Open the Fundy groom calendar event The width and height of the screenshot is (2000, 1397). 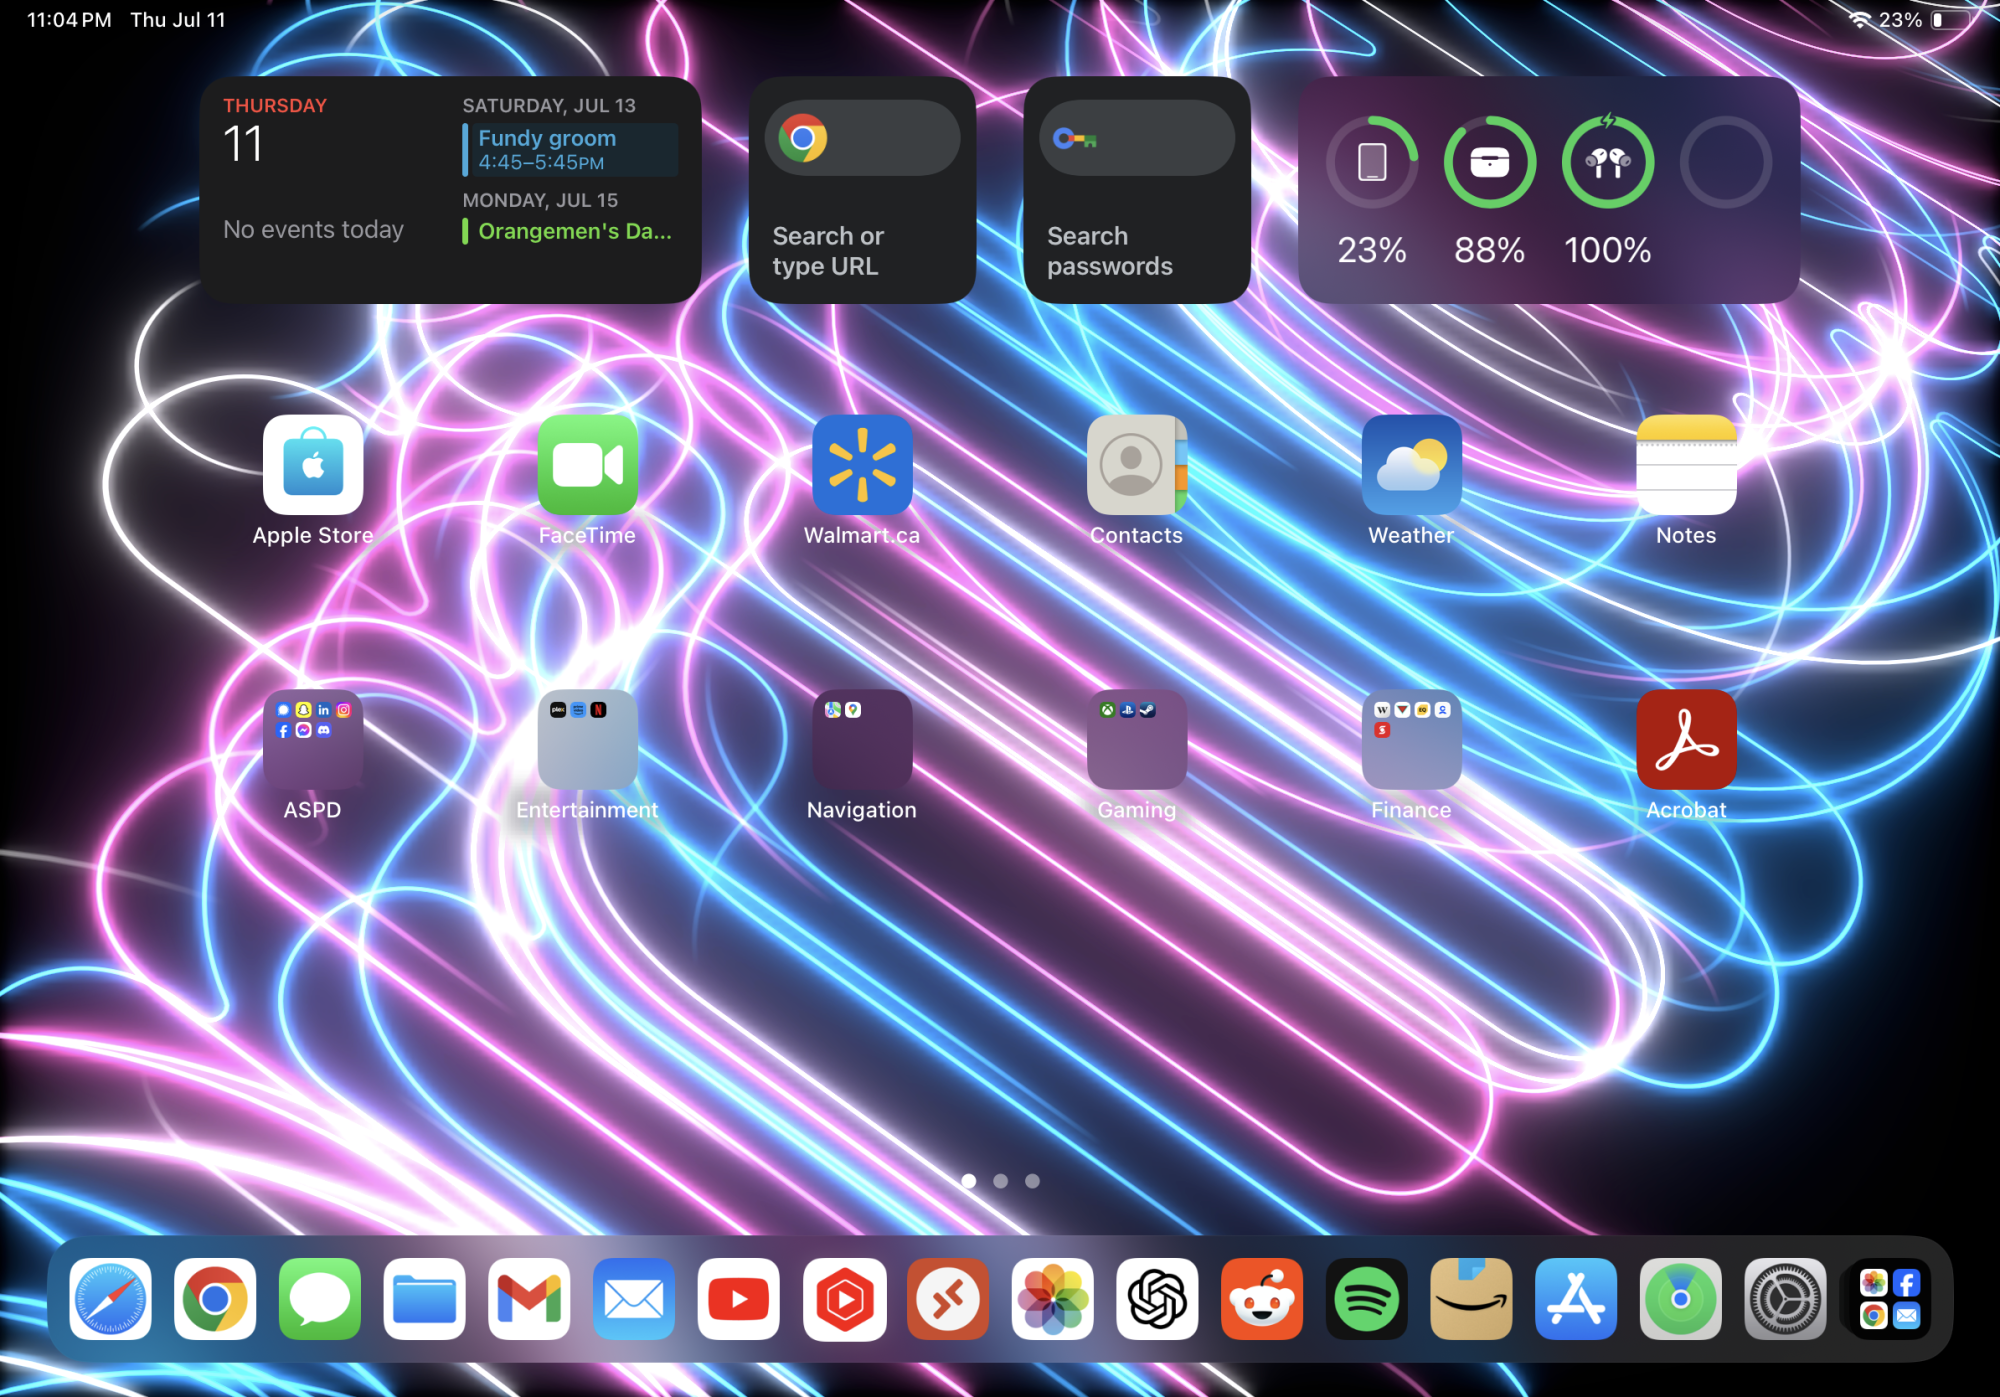[x=570, y=149]
